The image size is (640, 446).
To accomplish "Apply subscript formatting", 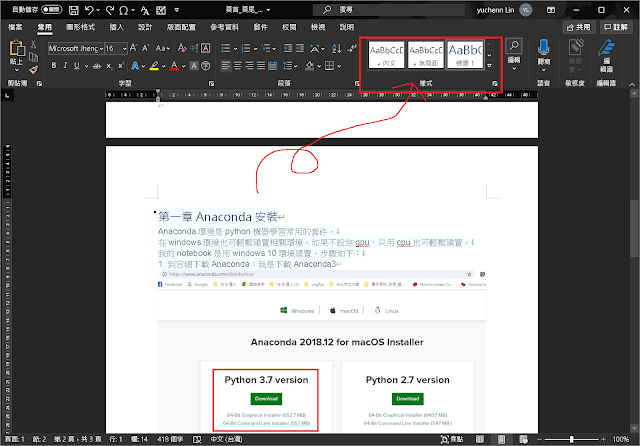I will pyautogui.click(x=109, y=66).
